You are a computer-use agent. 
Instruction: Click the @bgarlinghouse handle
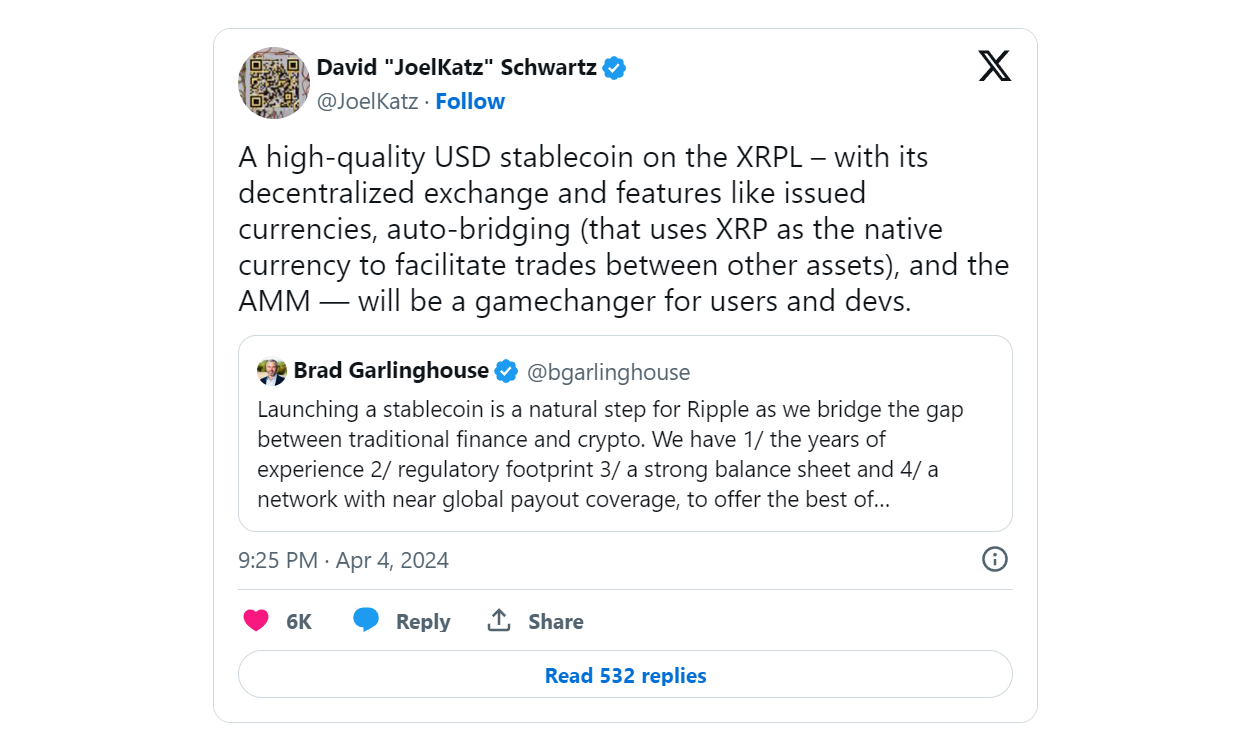click(x=608, y=372)
